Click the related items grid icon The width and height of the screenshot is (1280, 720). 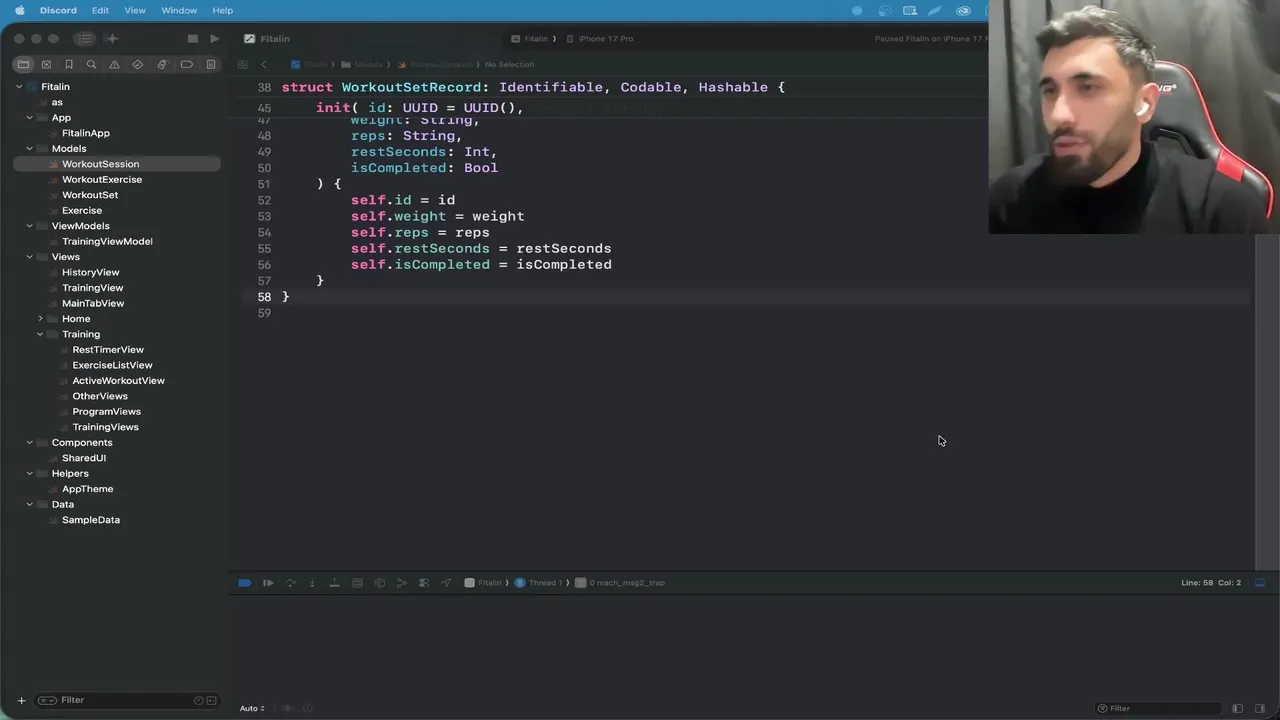click(x=242, y=64)
